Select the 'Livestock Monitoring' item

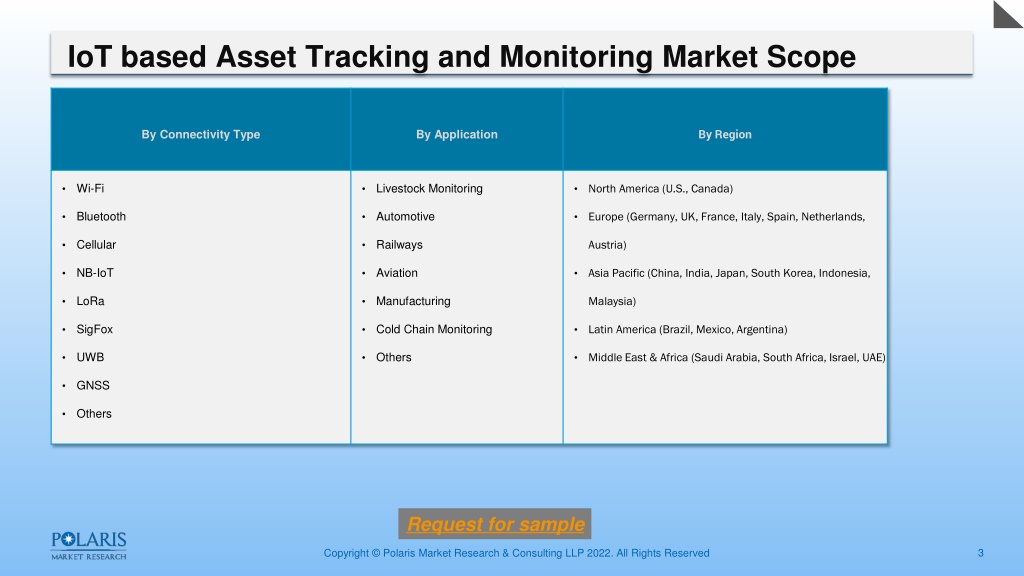(429, 188)
